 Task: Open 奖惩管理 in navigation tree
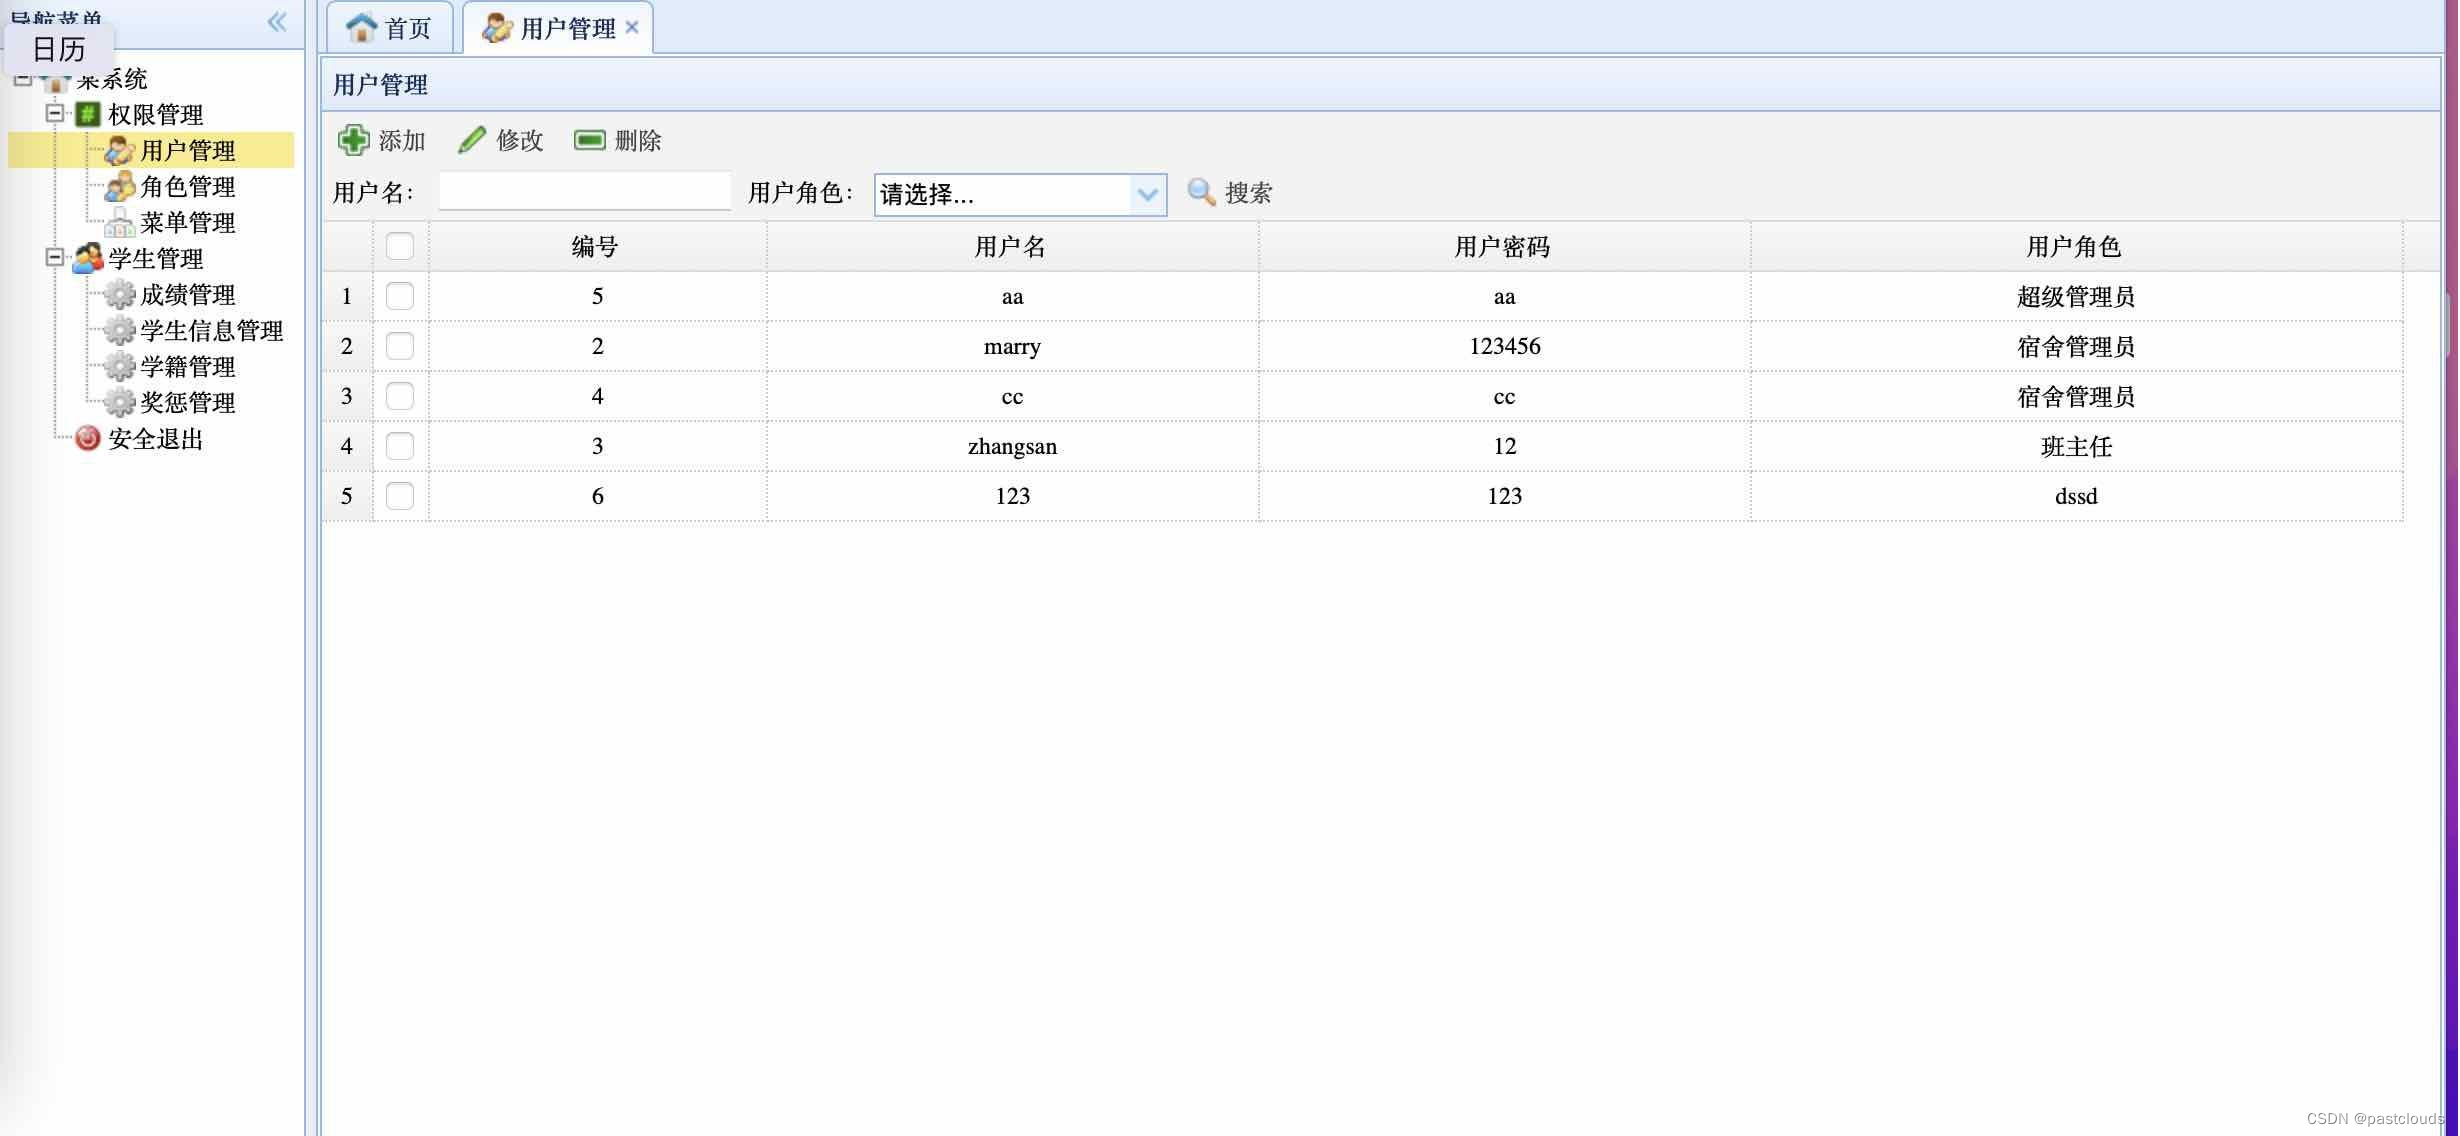(188, 402)
